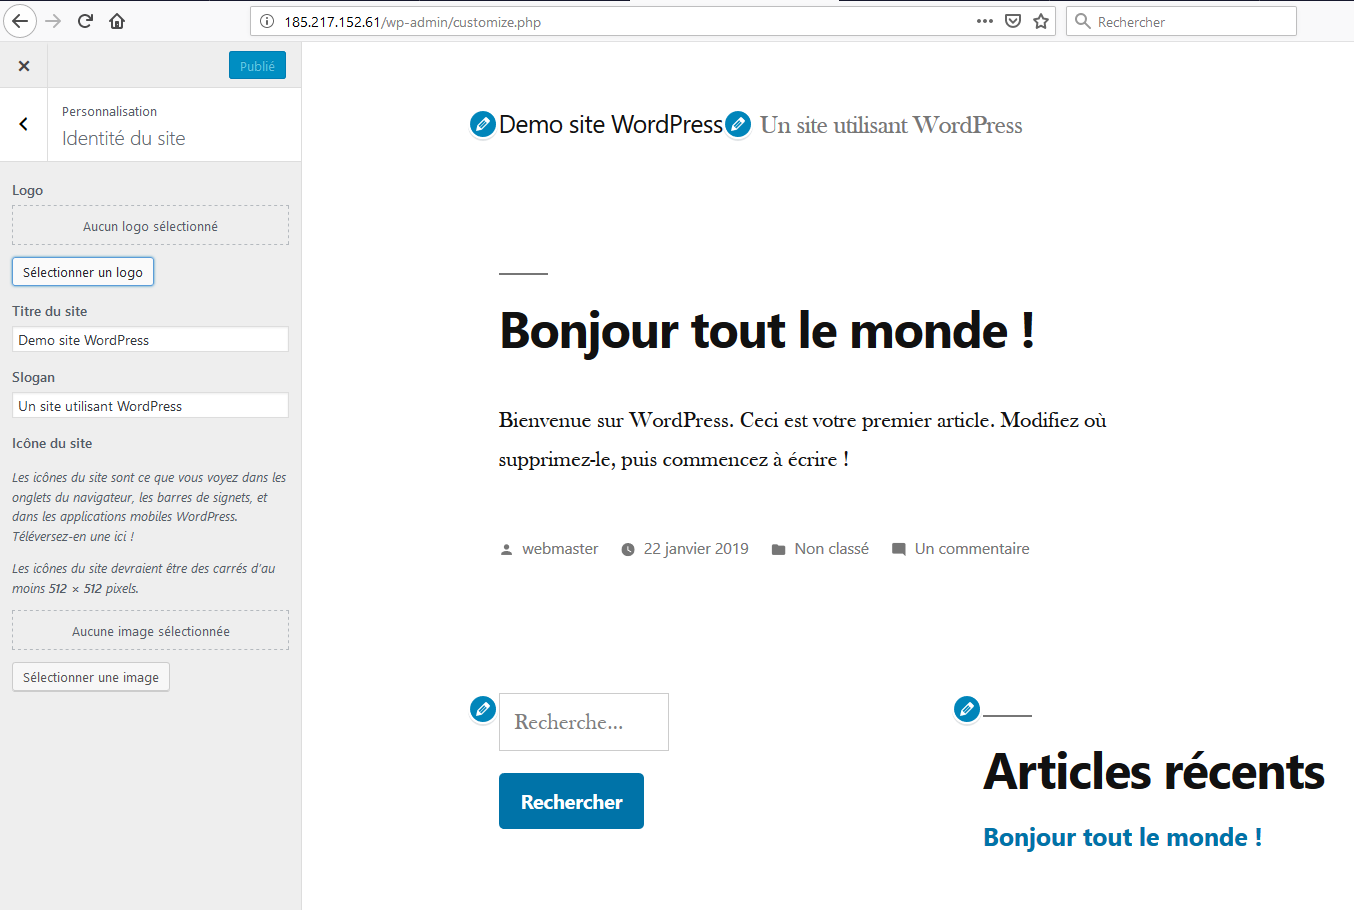1354x910 pixels.
Task: Open the Un commentaire link
Action: tap(972, 549)
